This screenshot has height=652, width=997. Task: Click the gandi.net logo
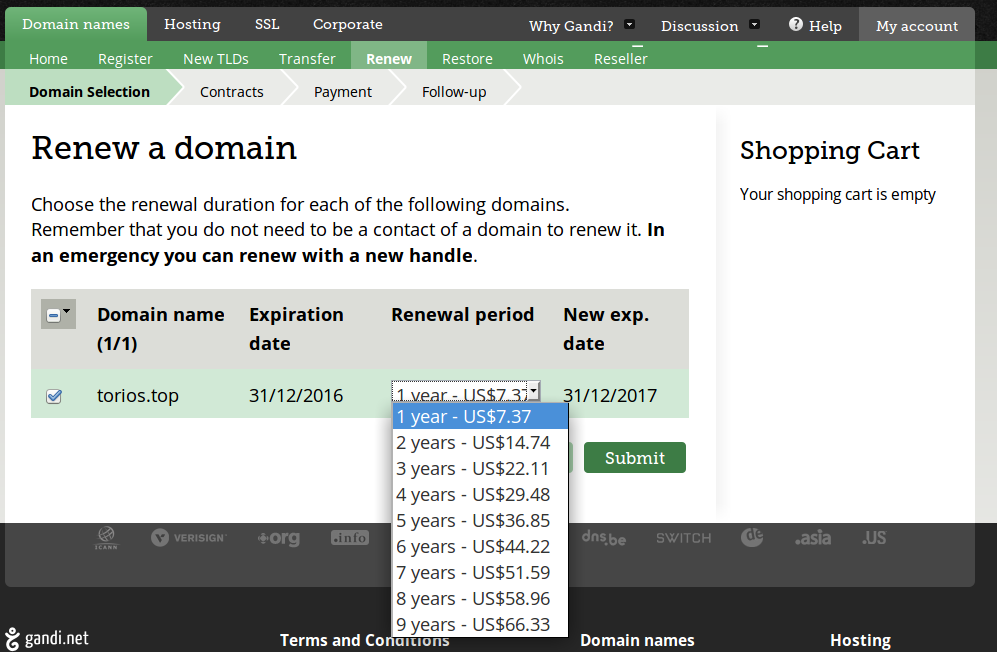click(47, 638)
